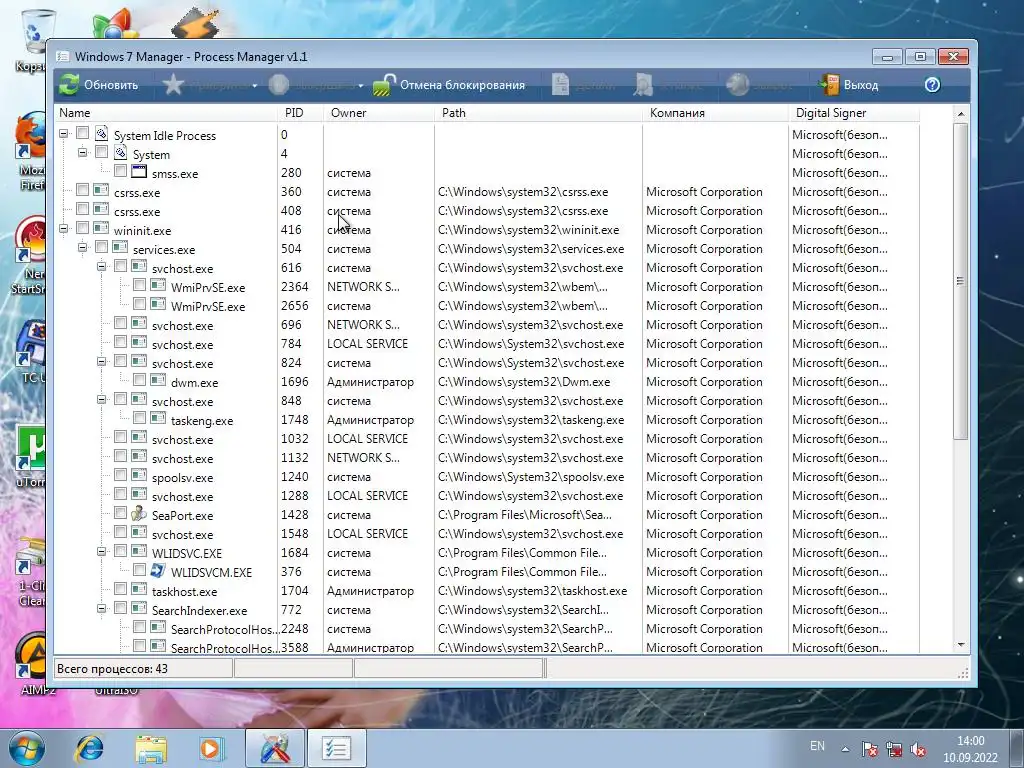
Task: Select the SeaPort.exe process row name
Action: pyautogui.click(x=182, y=516)
